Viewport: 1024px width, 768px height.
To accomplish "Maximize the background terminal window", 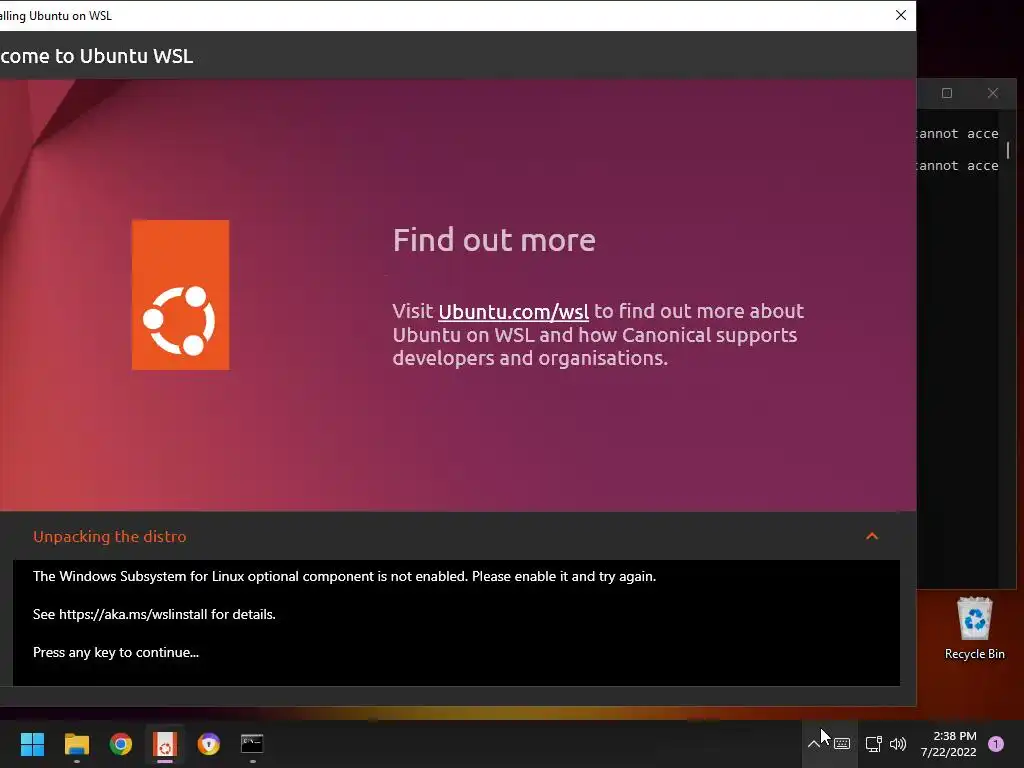I will (947, 93).
